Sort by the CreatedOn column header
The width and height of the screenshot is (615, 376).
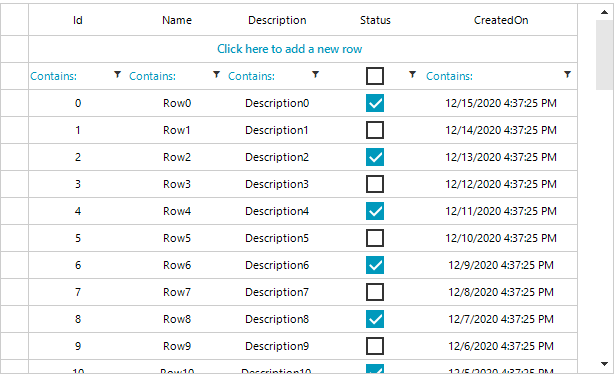tap(501, 20)
